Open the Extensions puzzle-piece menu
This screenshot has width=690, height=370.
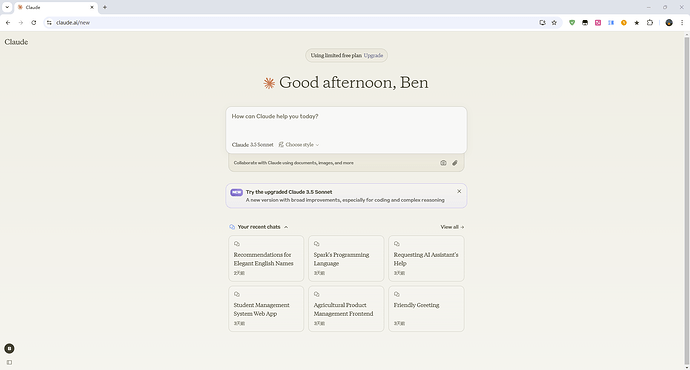click(650, 22)
